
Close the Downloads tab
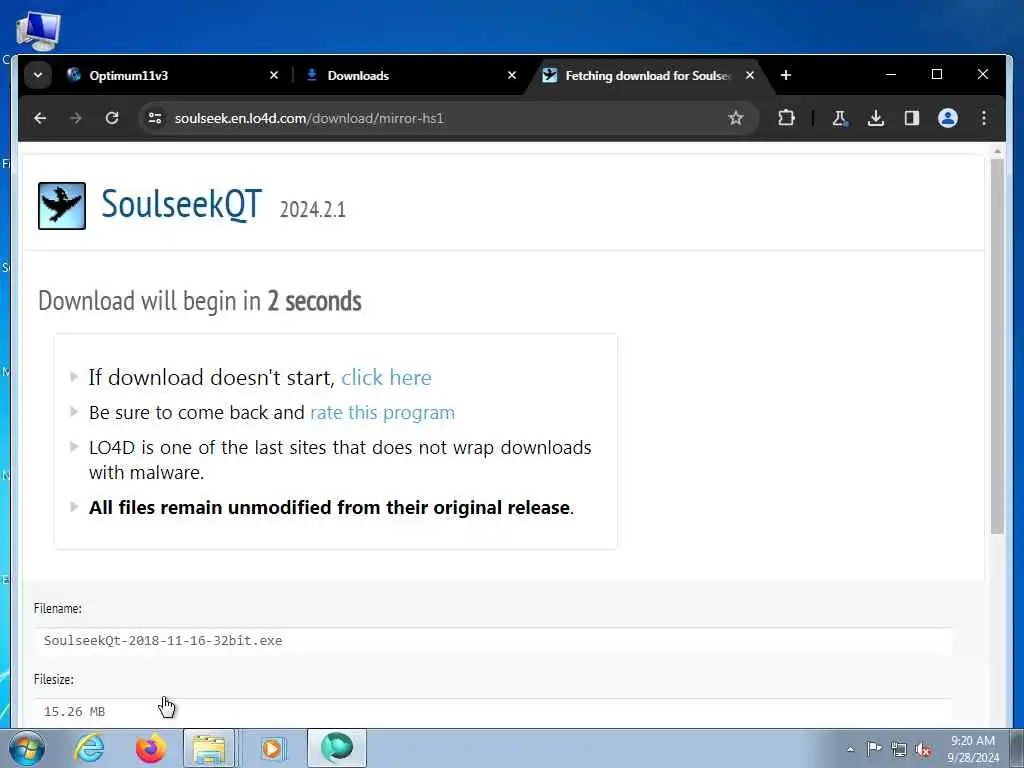pyautogui.click(x=512, y=76)
